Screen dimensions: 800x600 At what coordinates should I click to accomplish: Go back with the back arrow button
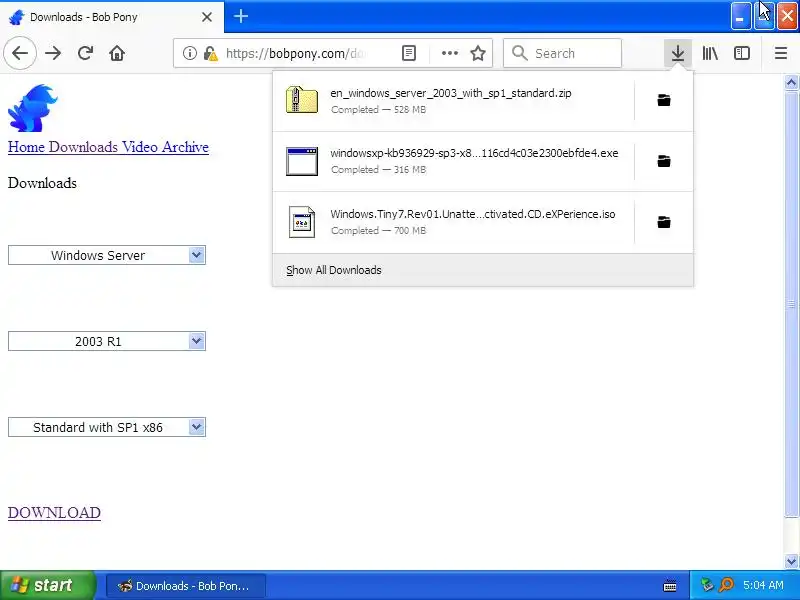point(20,53)
